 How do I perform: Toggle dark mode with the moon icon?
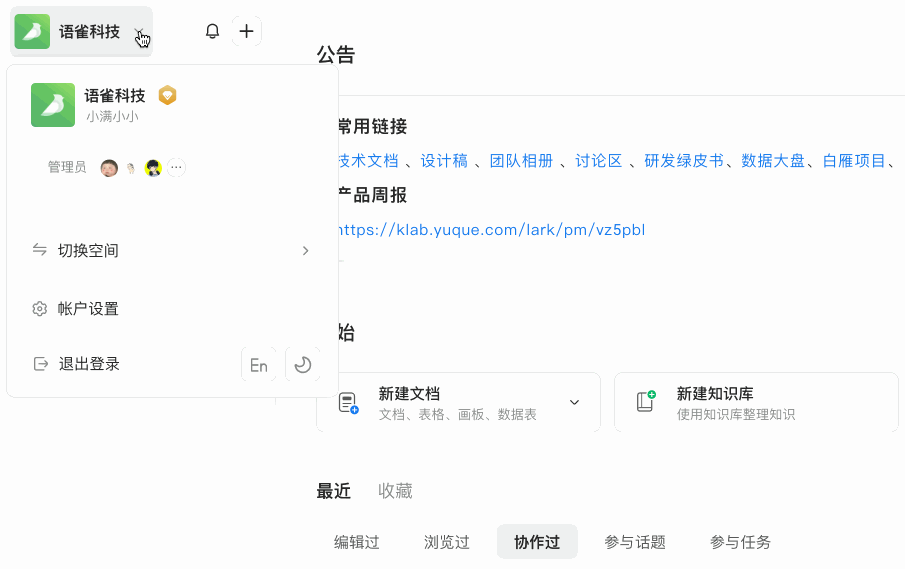[303, 365]
